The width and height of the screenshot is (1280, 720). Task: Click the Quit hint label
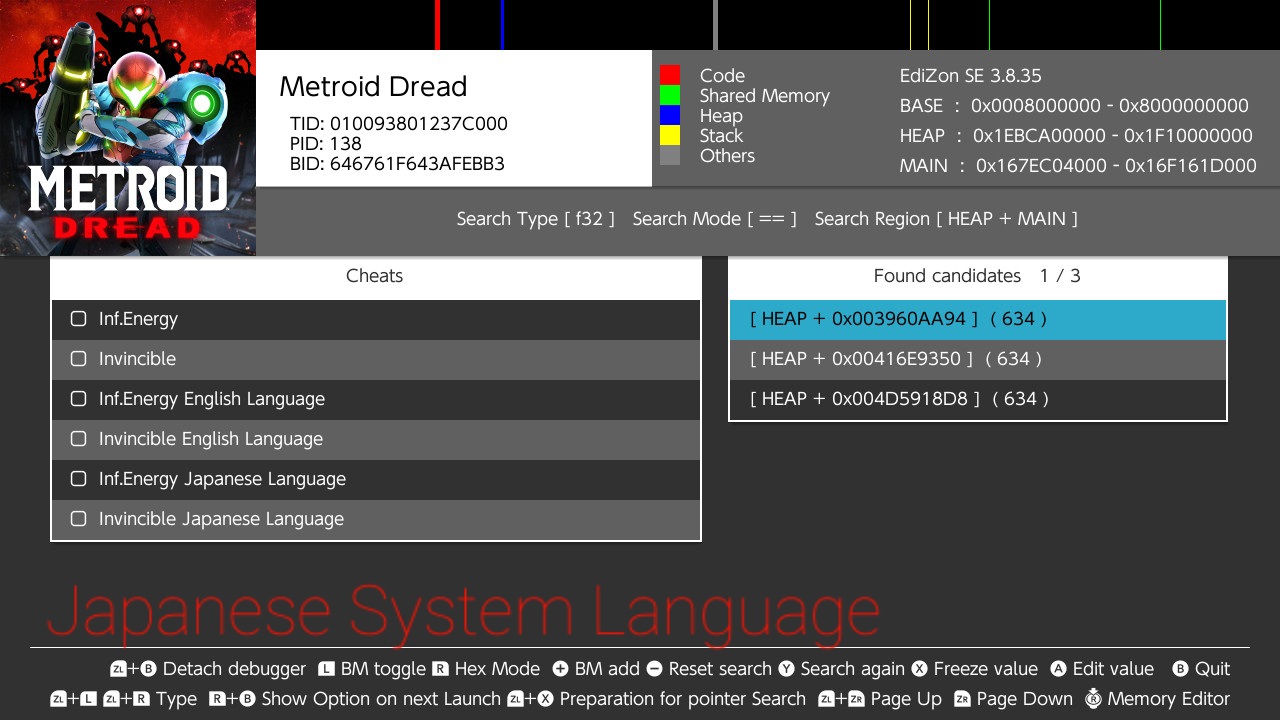[1213, 669]
